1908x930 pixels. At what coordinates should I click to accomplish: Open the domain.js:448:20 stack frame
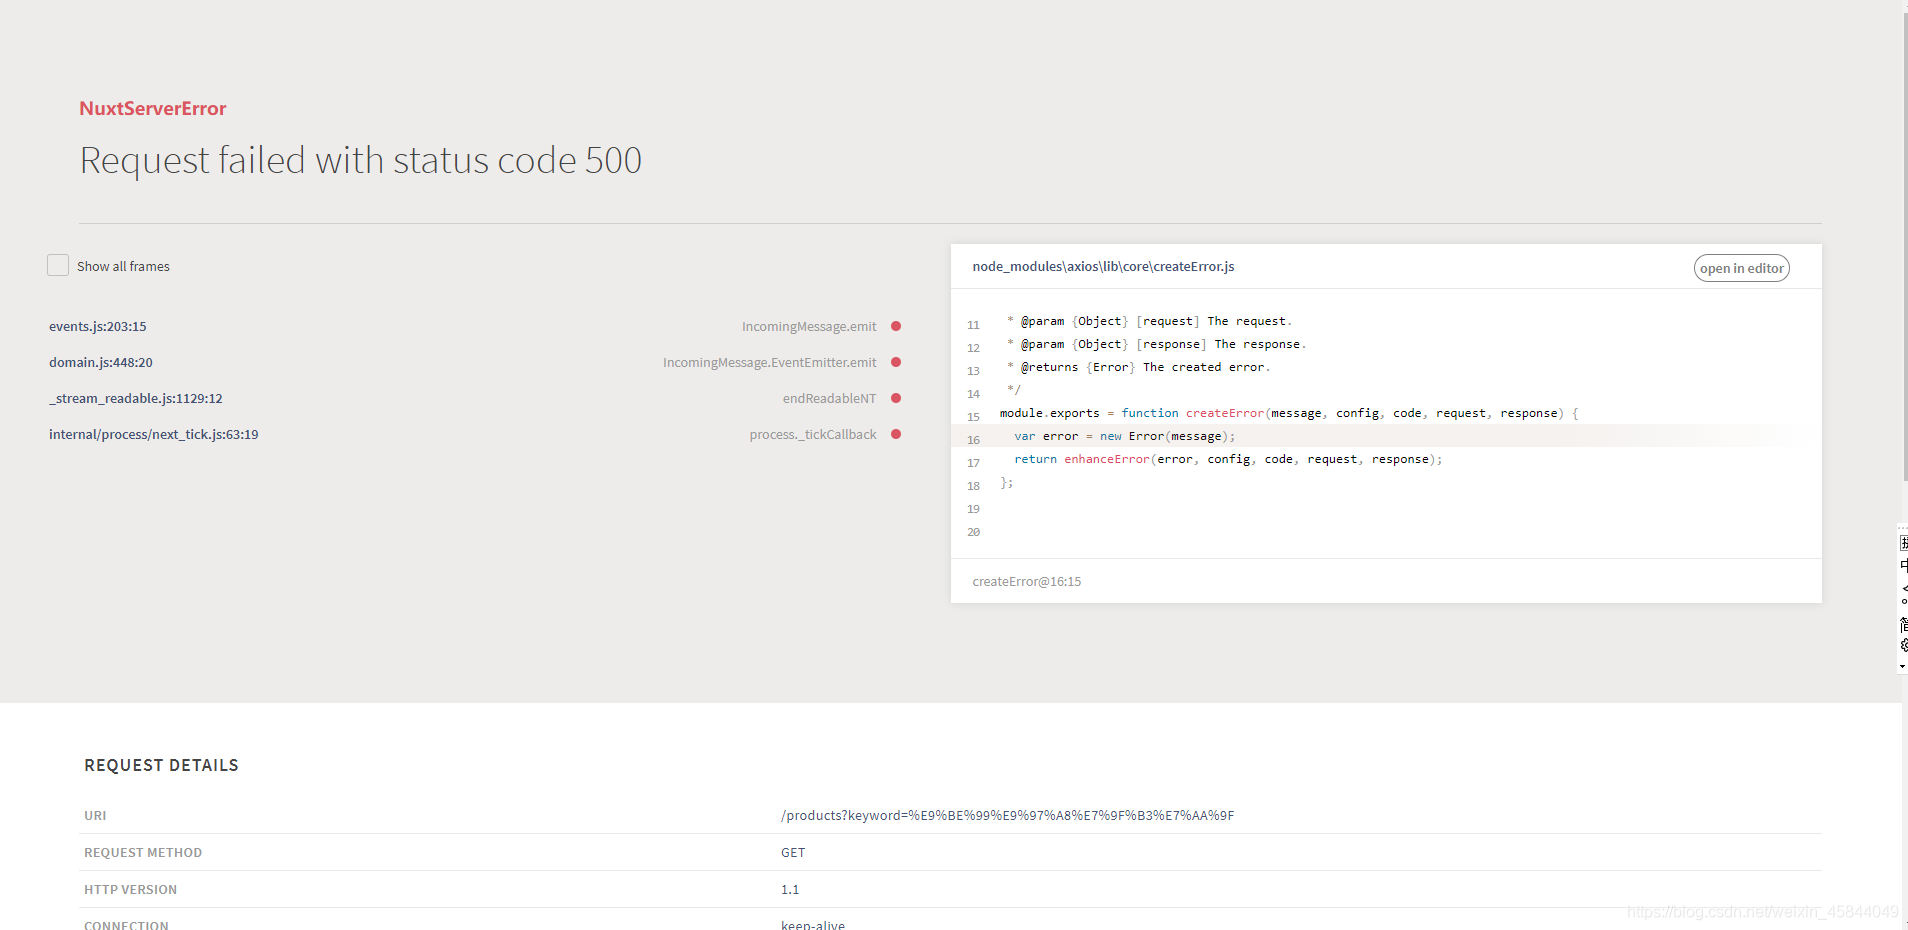[x=100, y=362]
